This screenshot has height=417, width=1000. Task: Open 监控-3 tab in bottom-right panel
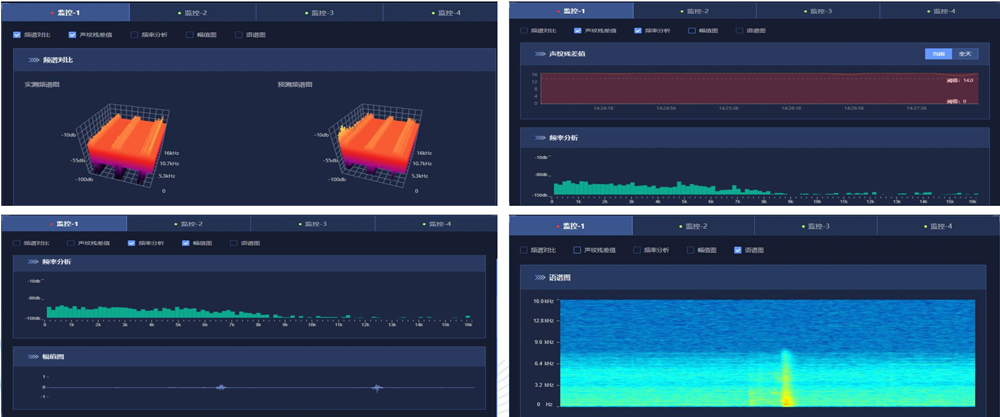point(817,227)
